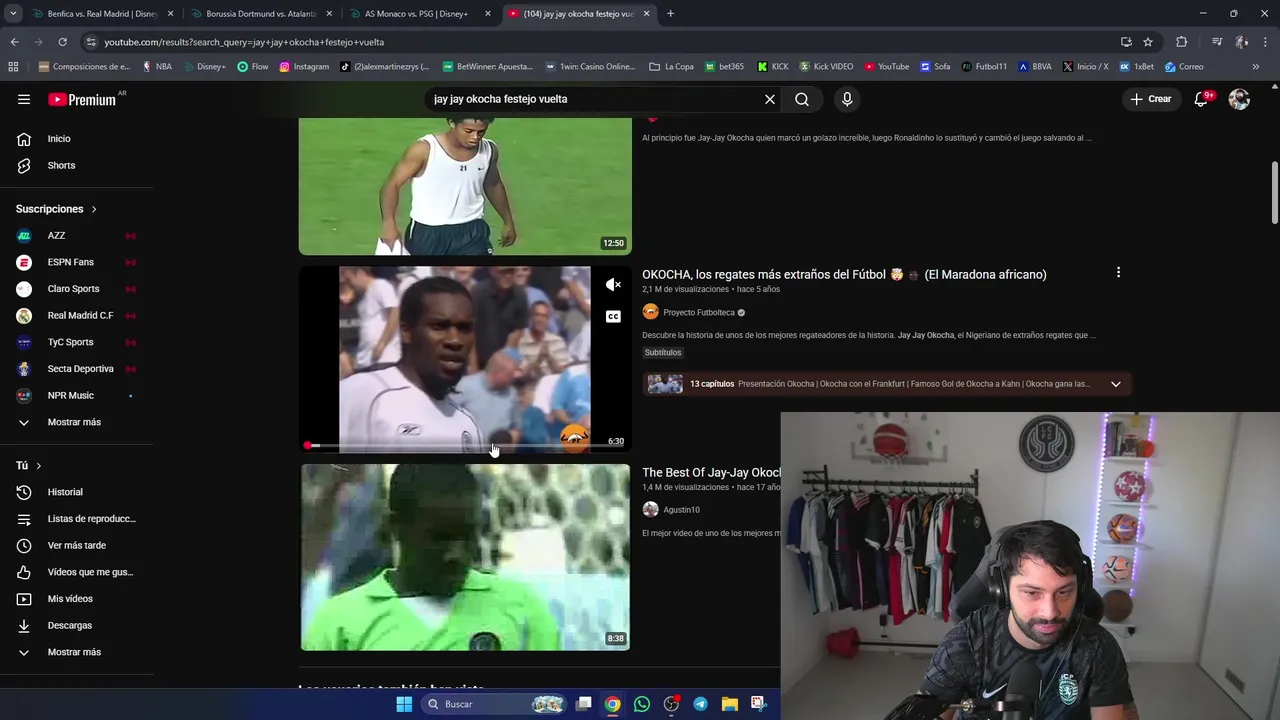Open the Proyecto Futbolteca channel
The width and height of the screenshot is (1280, 720).
coord(698,312)
